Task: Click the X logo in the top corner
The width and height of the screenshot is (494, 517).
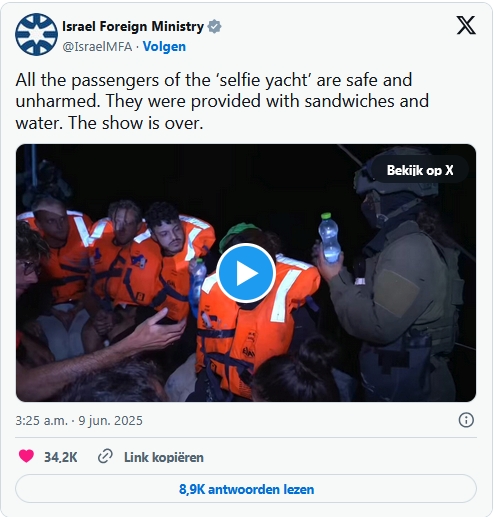Action: click(x=466, y=25)
